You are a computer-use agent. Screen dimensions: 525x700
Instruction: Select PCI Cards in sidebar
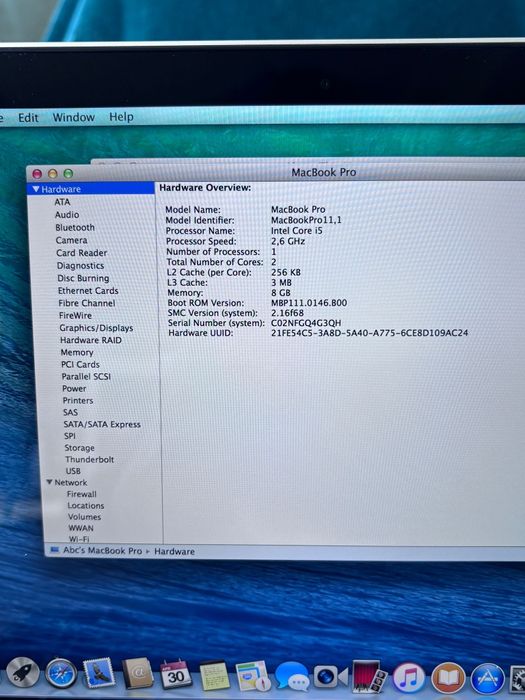click(80, 364)
